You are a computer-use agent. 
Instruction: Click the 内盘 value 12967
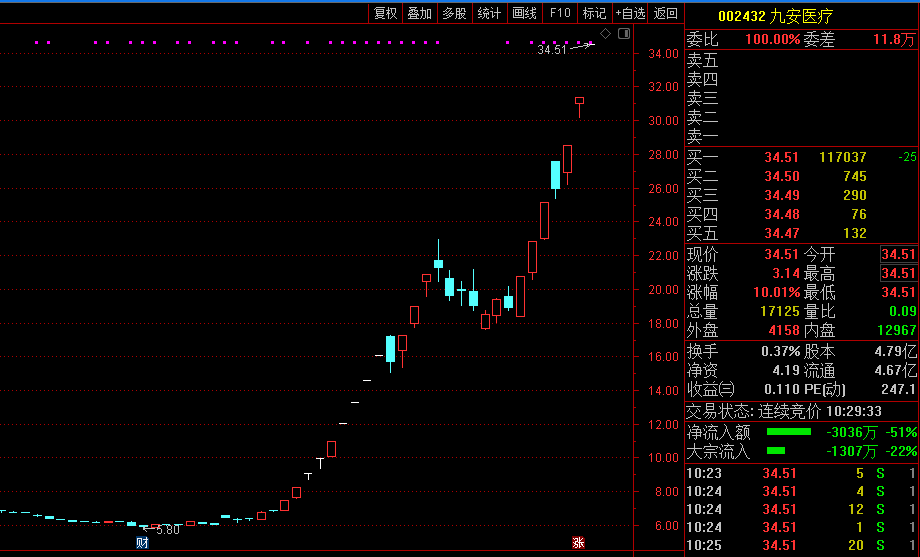coord(897,330)
